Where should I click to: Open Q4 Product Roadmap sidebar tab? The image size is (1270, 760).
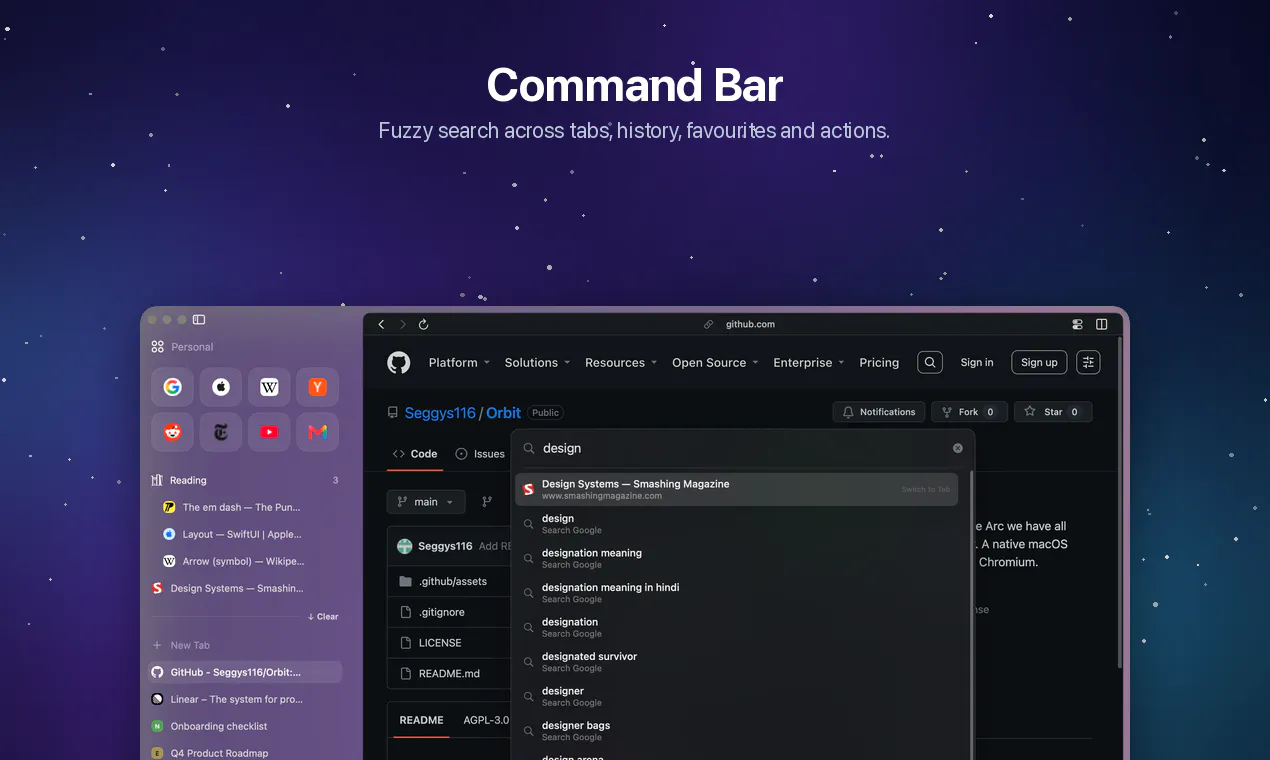245,753
